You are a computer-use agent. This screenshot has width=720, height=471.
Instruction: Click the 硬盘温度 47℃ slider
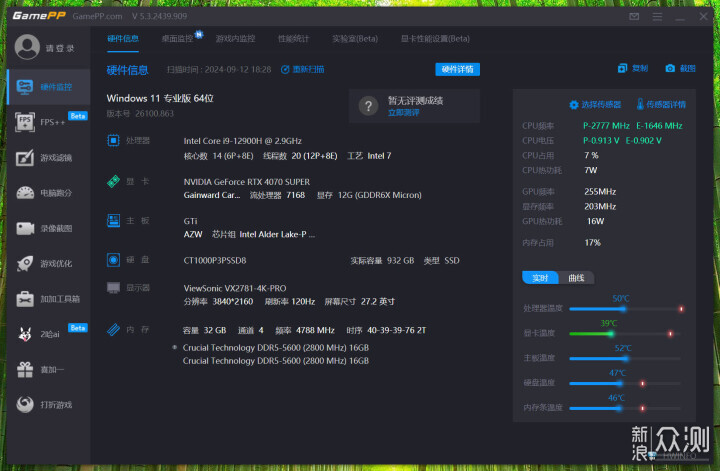(625, 383)
